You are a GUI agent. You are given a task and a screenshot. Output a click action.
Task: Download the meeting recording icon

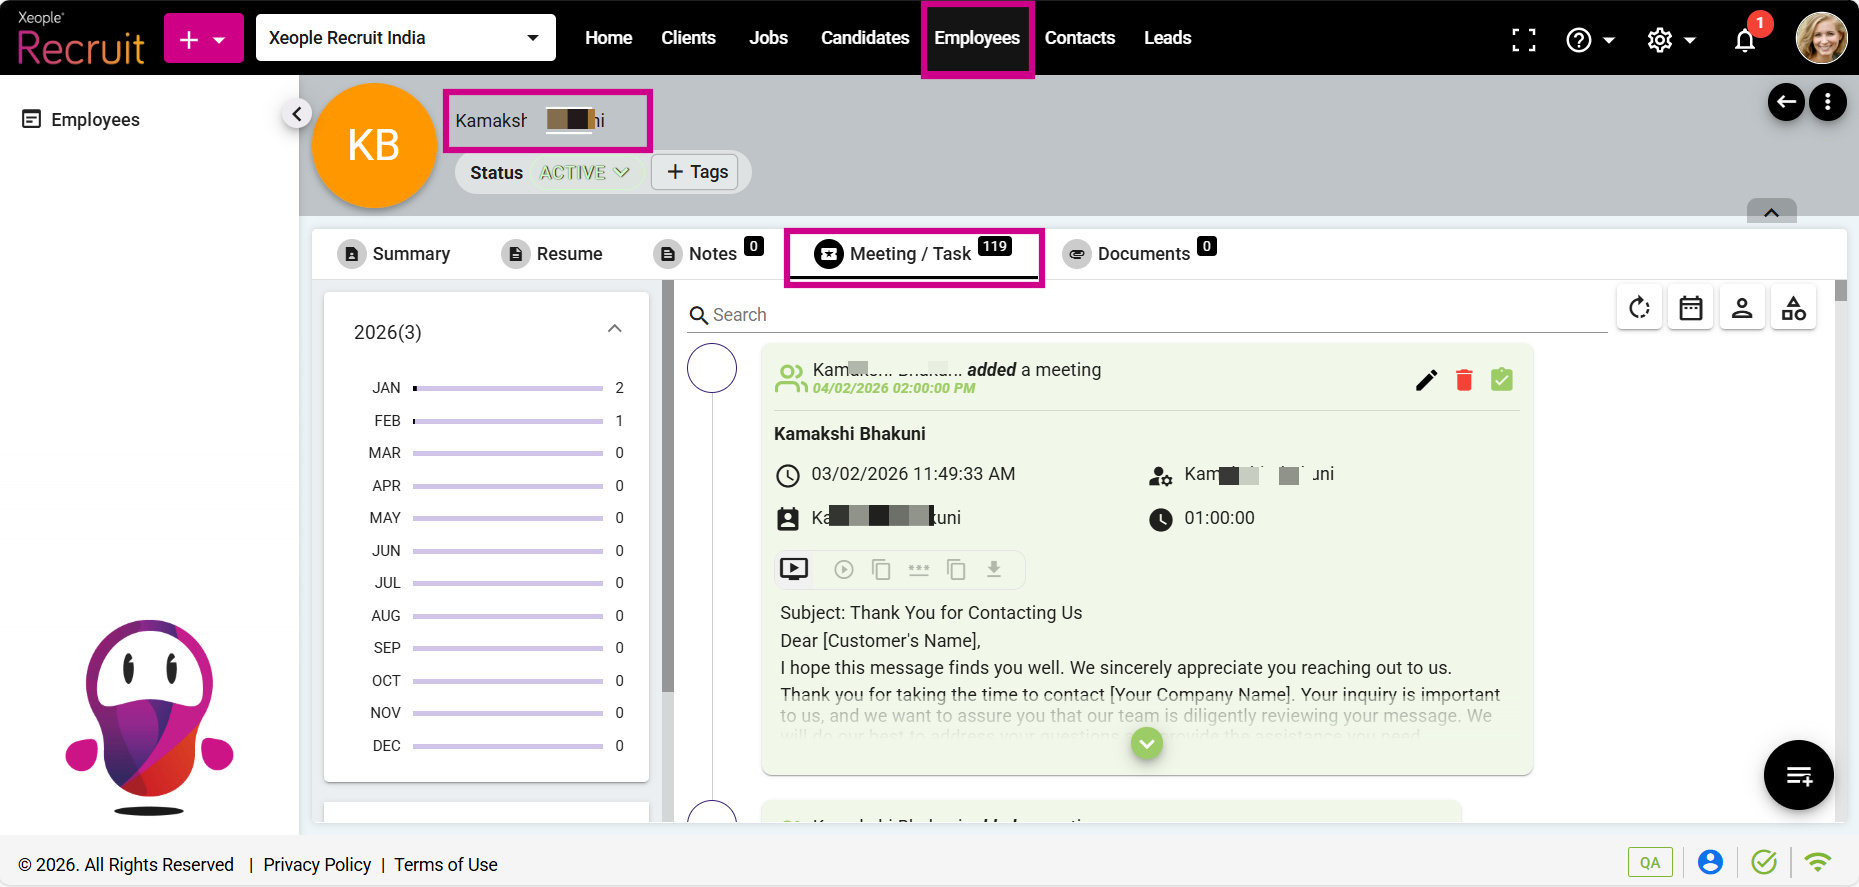[994, 569]
